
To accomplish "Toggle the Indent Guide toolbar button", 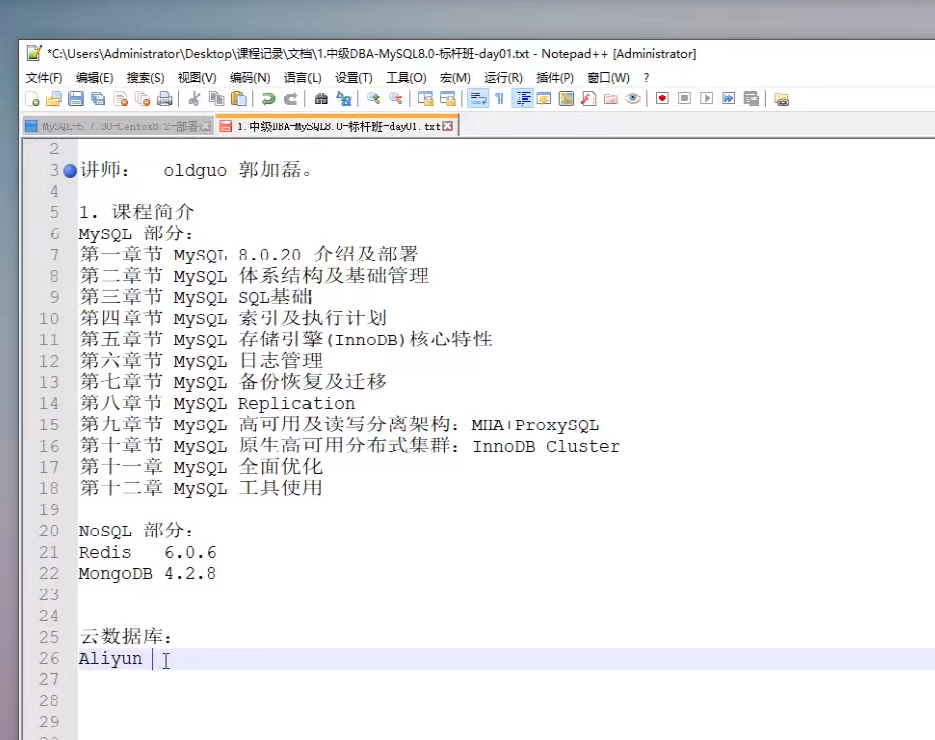I will point(524,99).
